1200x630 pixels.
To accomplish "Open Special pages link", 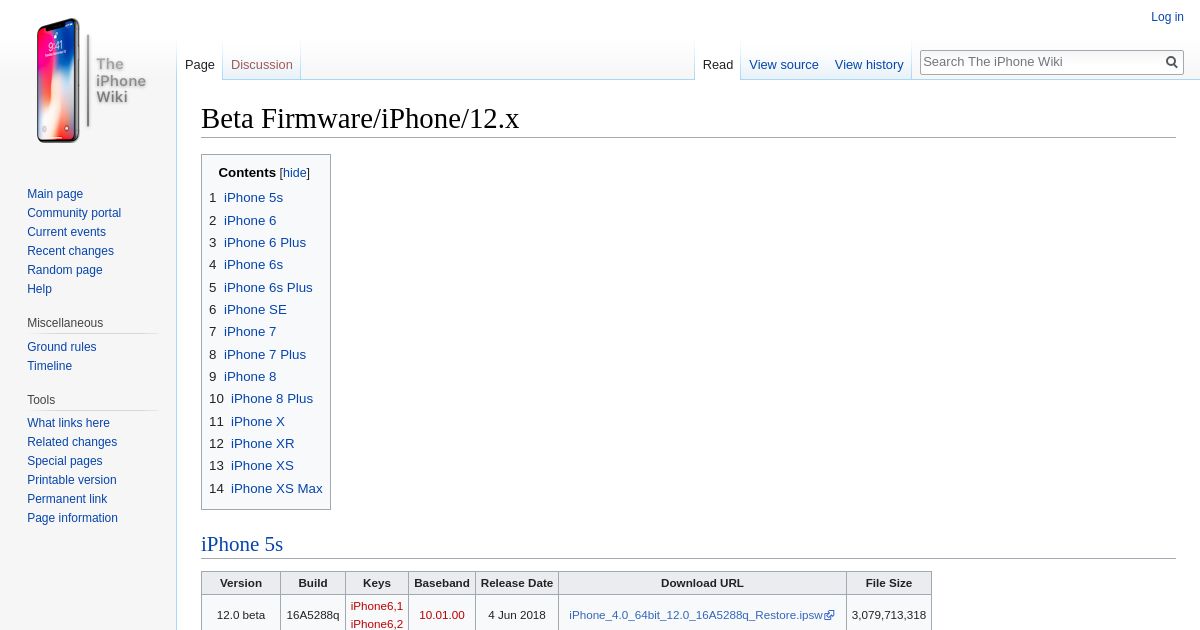I will 65,461.
